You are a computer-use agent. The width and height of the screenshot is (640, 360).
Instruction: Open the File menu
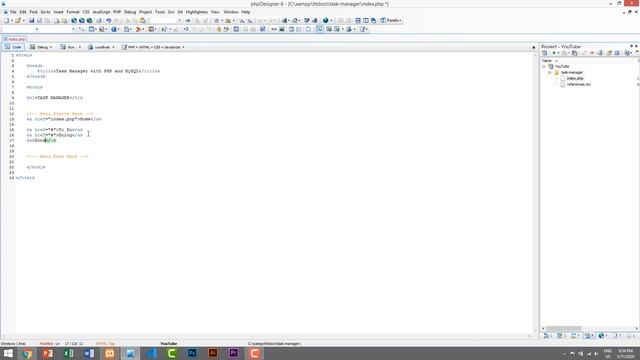coord(13,12)
